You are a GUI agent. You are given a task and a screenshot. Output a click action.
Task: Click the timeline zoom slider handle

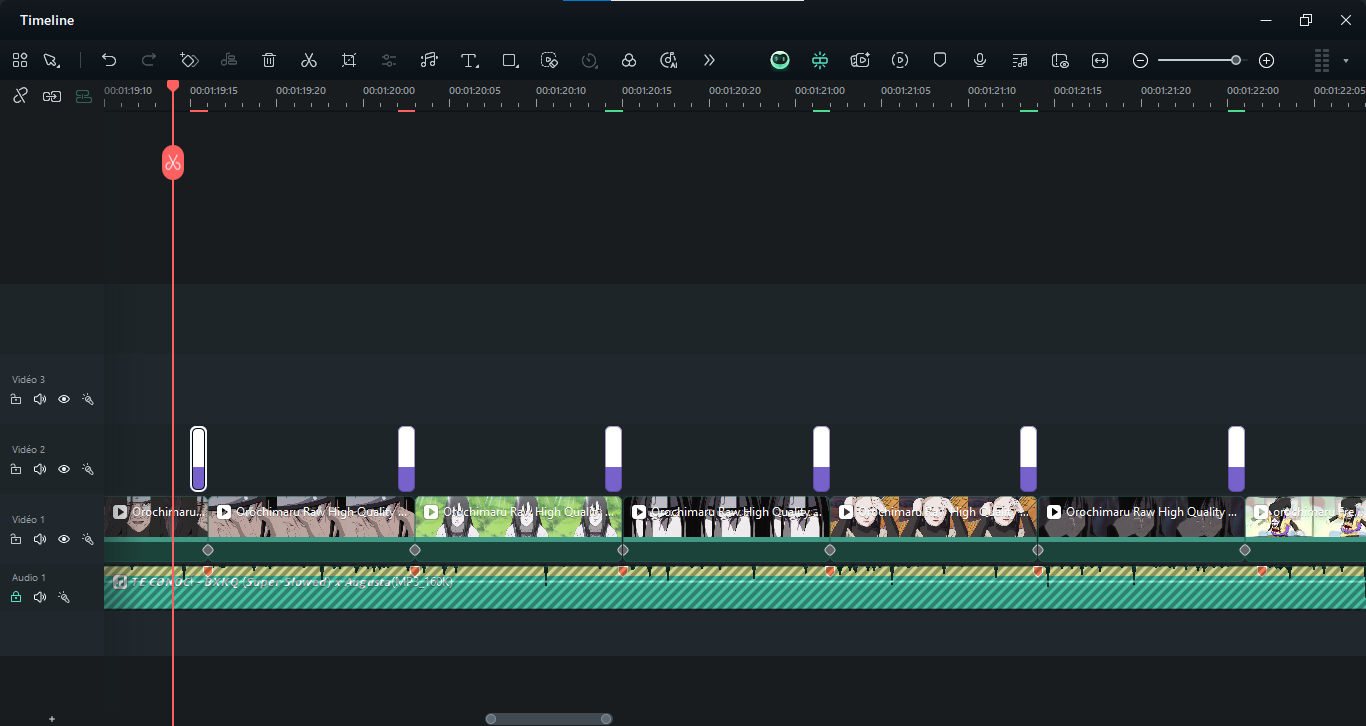[1236, 60]
